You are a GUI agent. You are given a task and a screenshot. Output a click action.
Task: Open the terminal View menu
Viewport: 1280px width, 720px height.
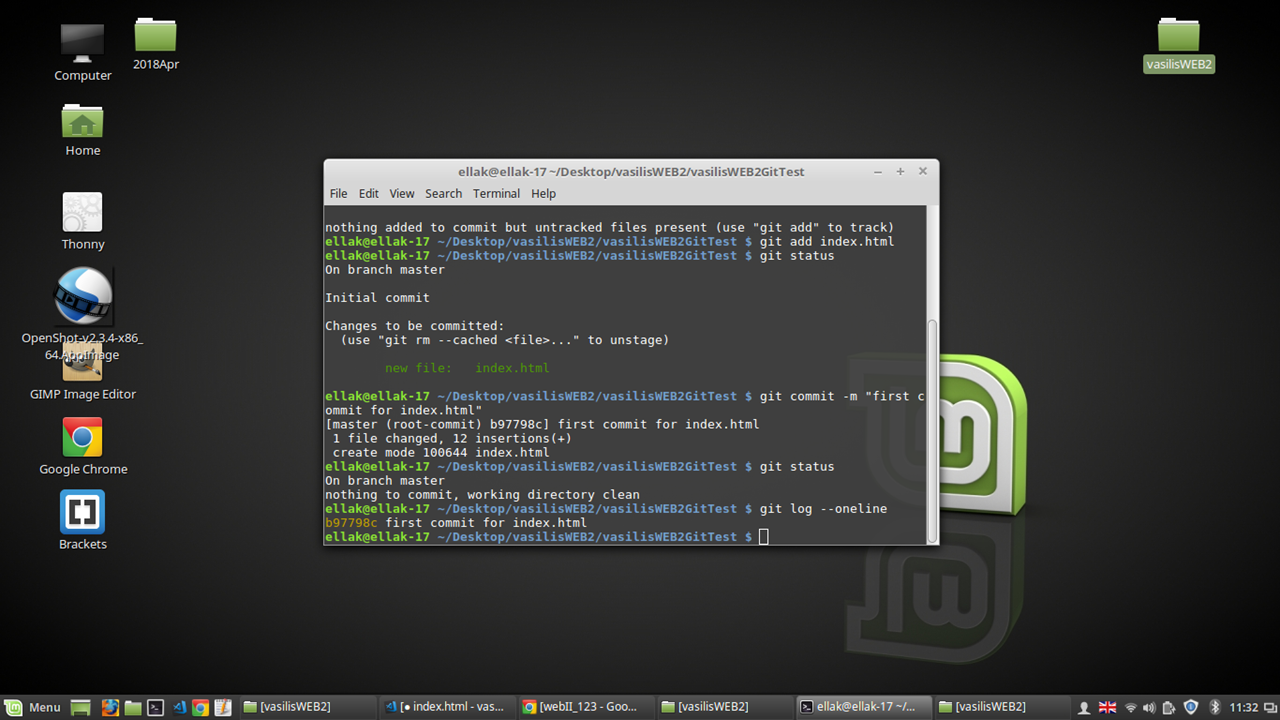402,193
